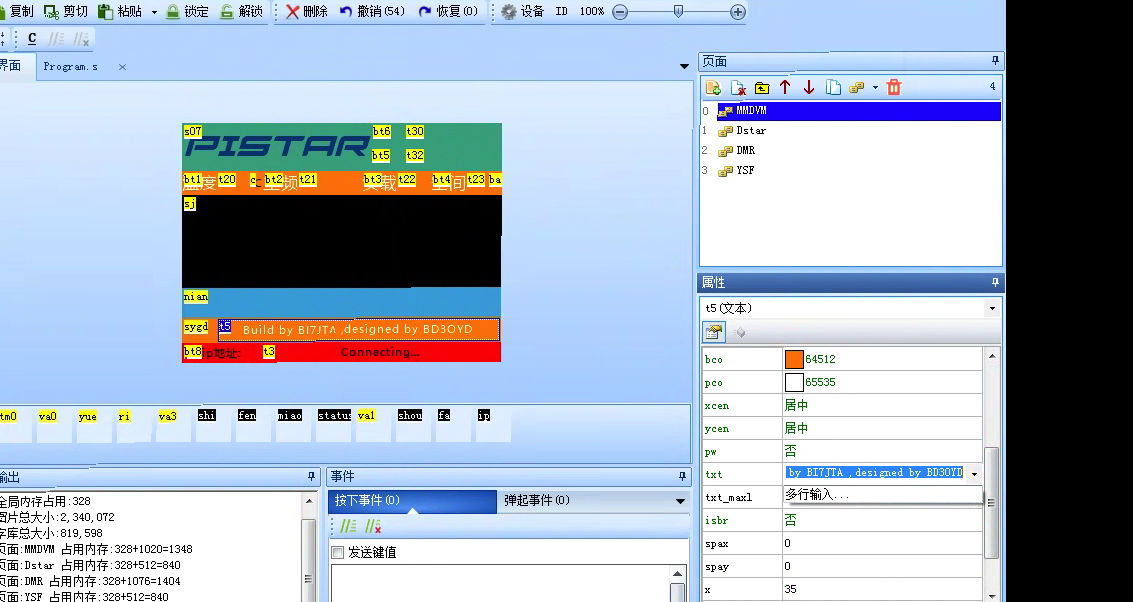The image size is (1133, 602).
Task: Redo using the 恢复(0) button
Action: (448, 12)
